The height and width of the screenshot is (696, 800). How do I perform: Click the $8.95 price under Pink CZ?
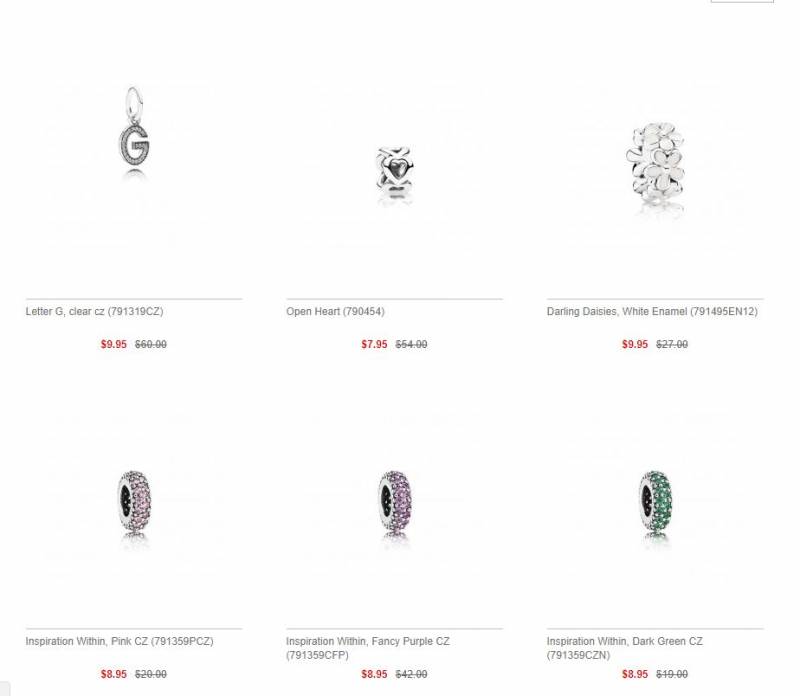(113, 674)
